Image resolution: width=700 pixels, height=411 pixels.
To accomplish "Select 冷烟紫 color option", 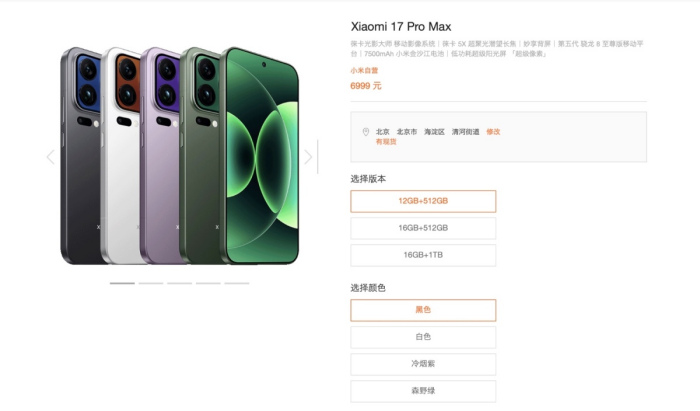I will point(423,364).
